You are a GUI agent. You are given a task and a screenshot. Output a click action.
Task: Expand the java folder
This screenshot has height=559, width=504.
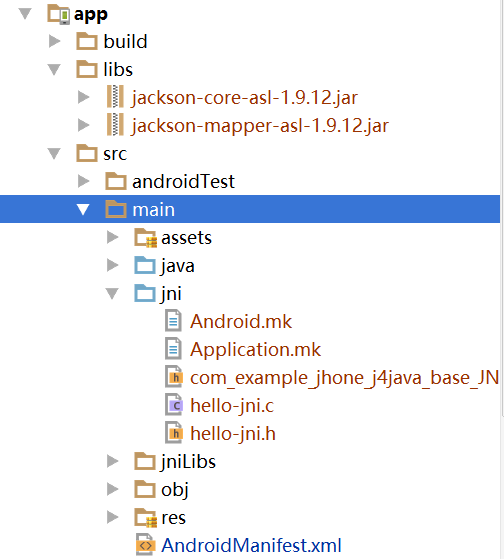pyautogui.click(x=113, y=265)
